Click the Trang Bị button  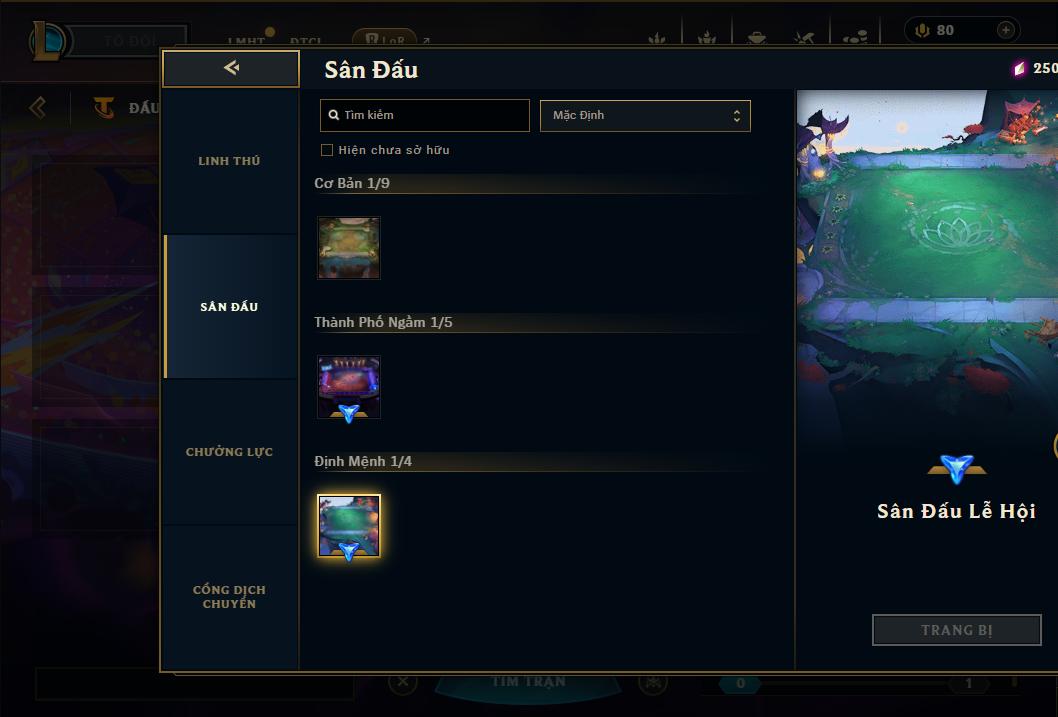click(956, 630)
